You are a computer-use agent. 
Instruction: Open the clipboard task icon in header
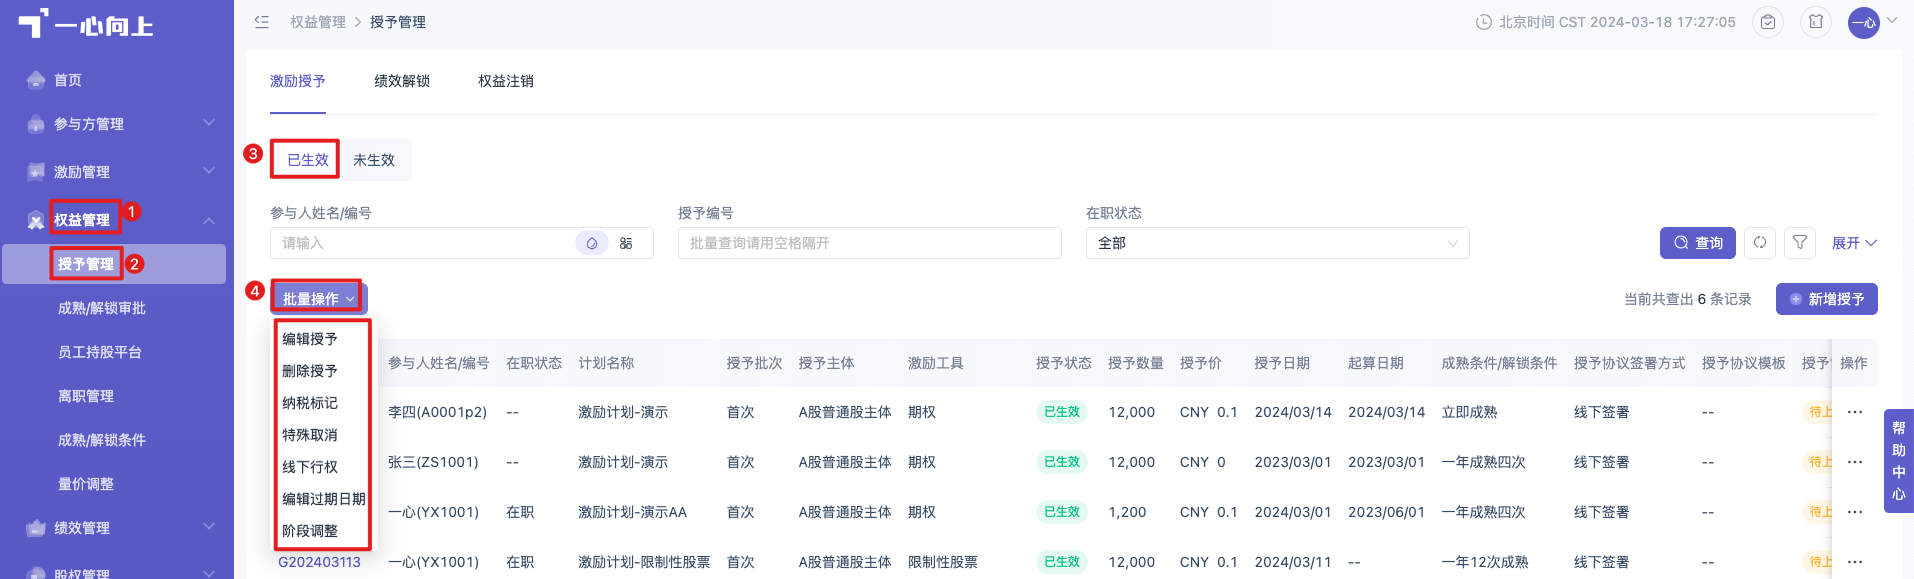point(1768,22)
